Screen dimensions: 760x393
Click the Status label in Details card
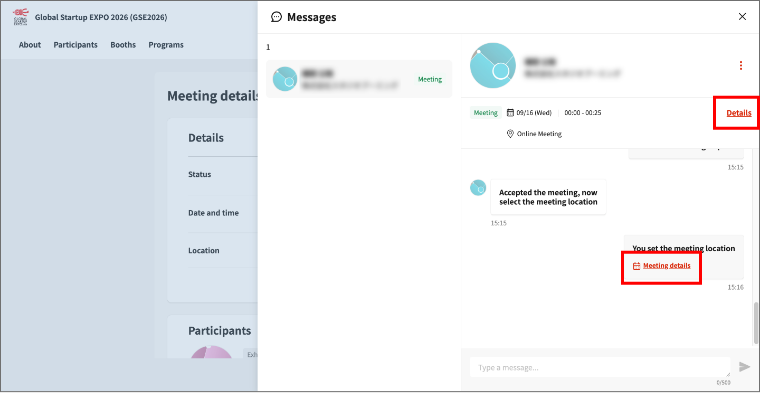[200, 174]
